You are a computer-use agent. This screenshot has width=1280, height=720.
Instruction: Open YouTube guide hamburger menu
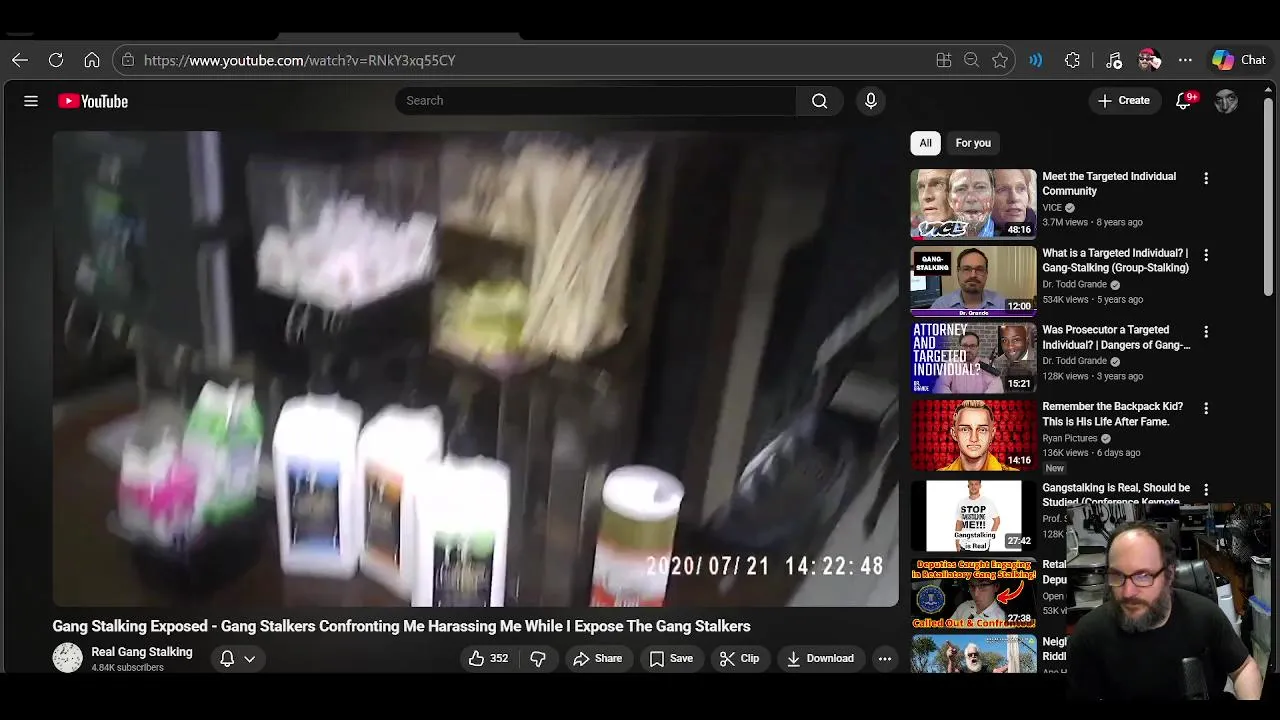(31, 101)
